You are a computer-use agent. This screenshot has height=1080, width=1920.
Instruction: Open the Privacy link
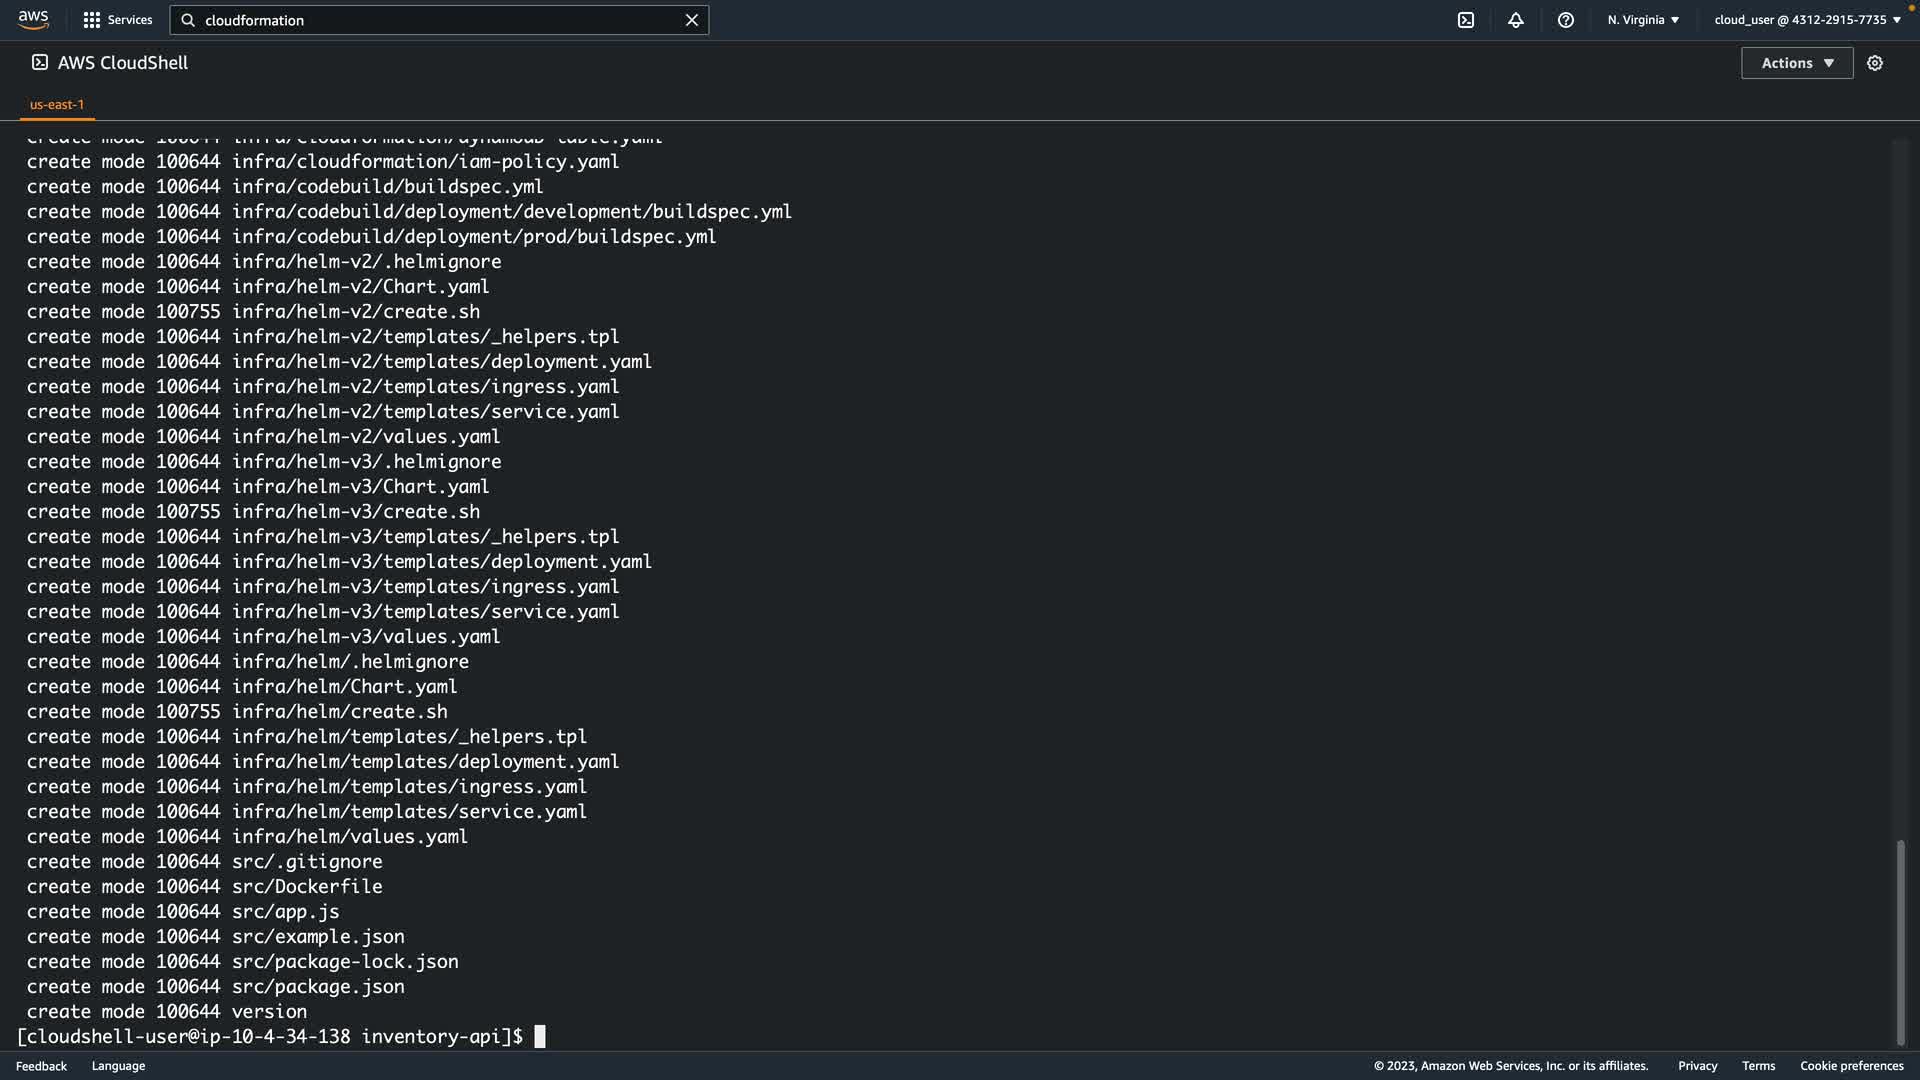[x=1697, y=1066]
